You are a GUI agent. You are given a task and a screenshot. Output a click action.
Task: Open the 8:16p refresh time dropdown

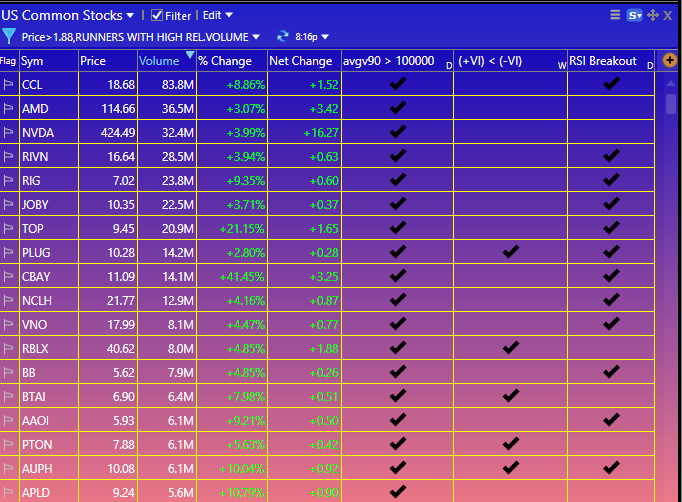(311, 37)
